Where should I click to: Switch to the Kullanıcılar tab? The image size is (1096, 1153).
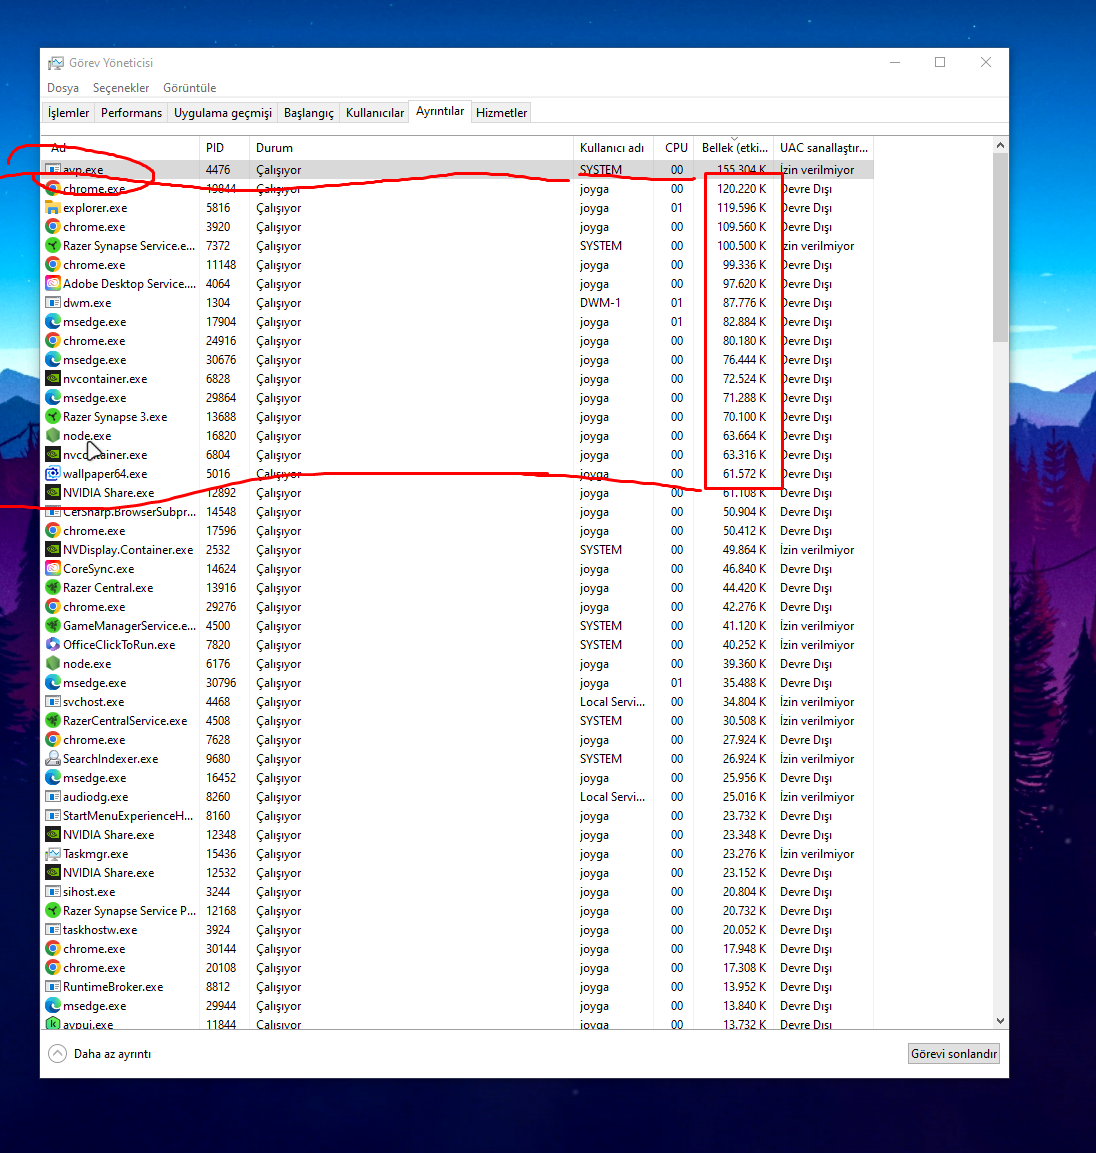(x=374, y=113)
